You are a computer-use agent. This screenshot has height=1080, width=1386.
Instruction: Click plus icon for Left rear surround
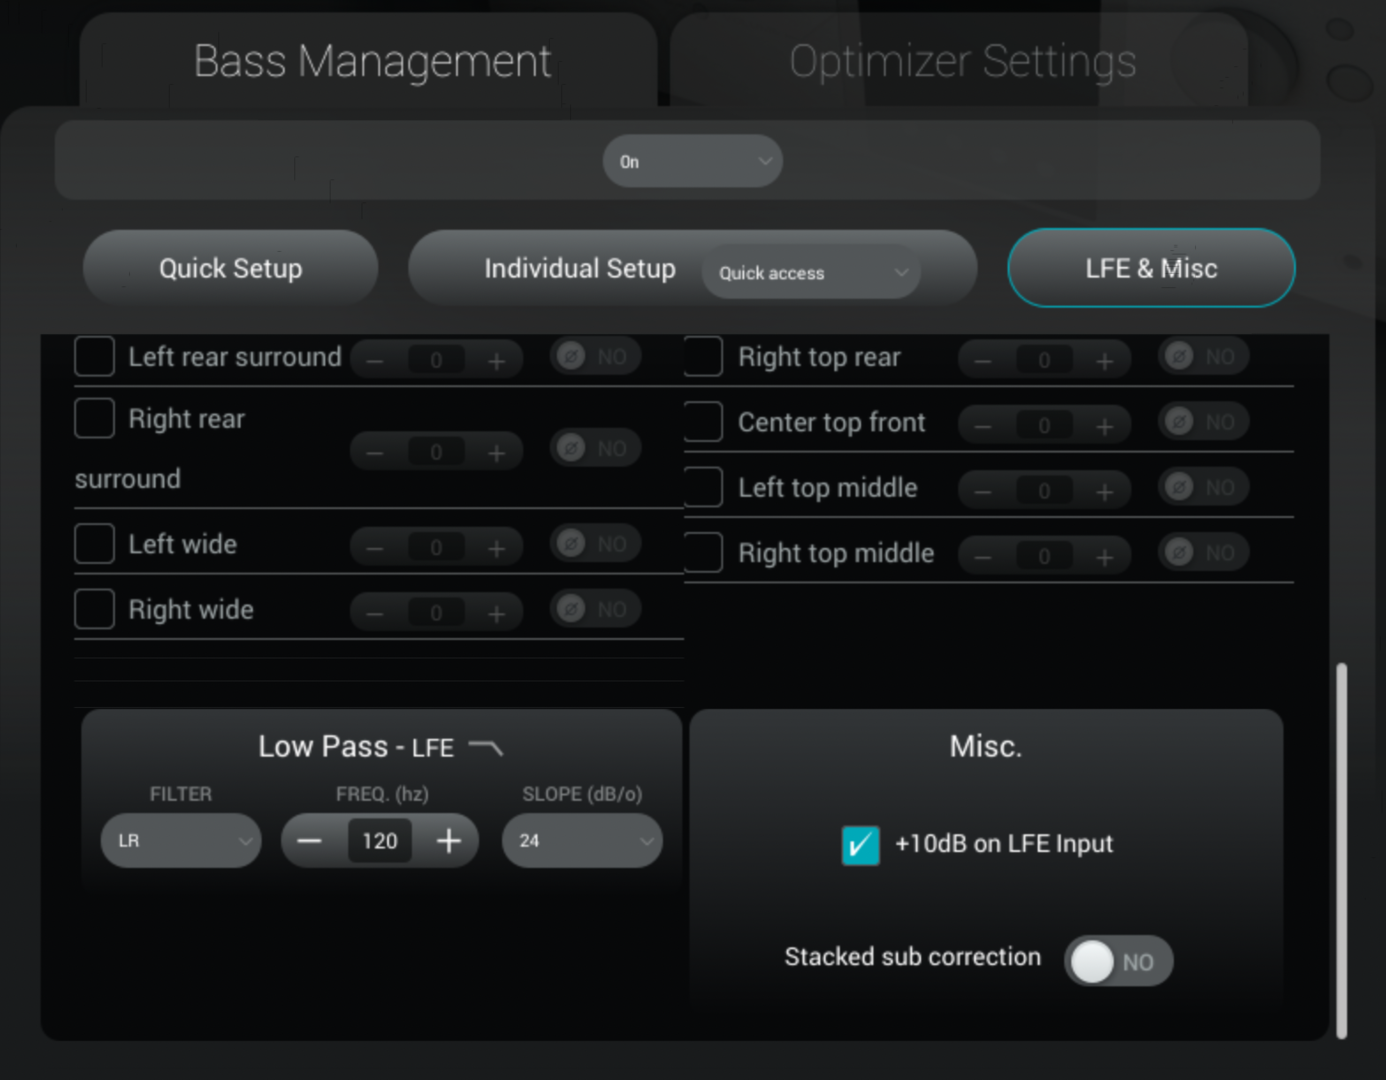(496, 361)
